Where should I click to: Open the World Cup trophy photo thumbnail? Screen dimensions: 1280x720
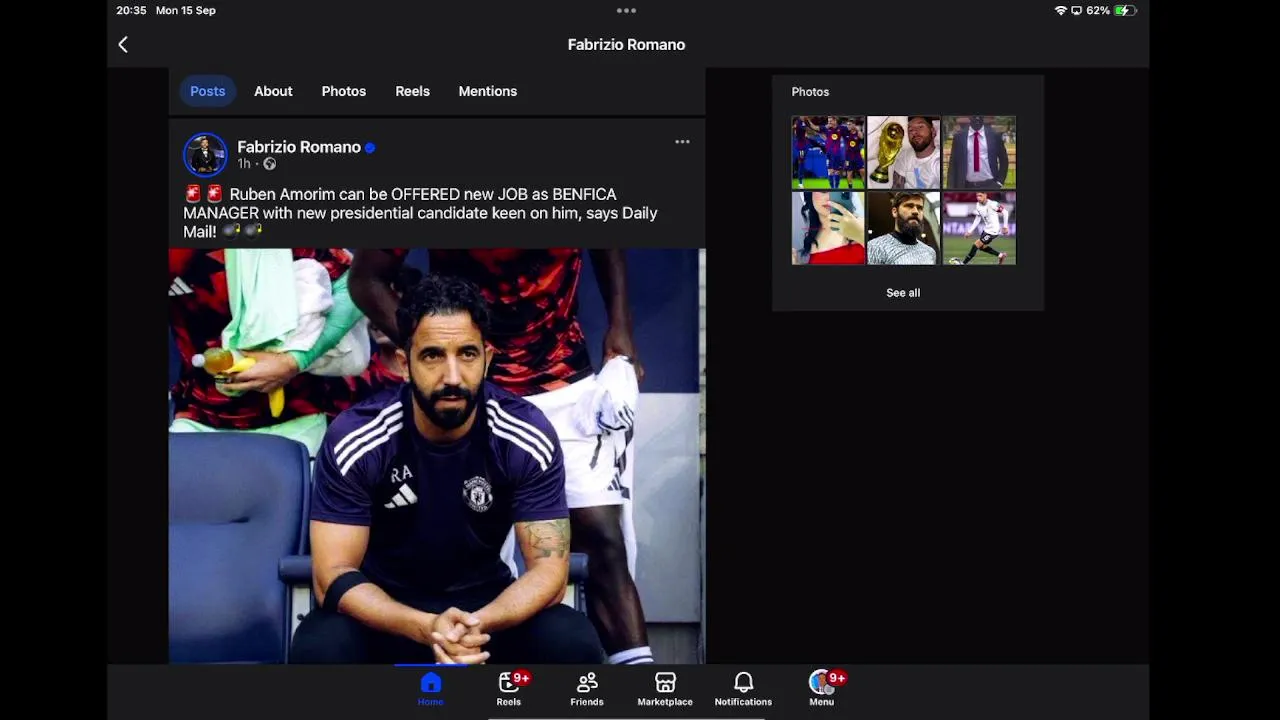click(x=903, y=153)
